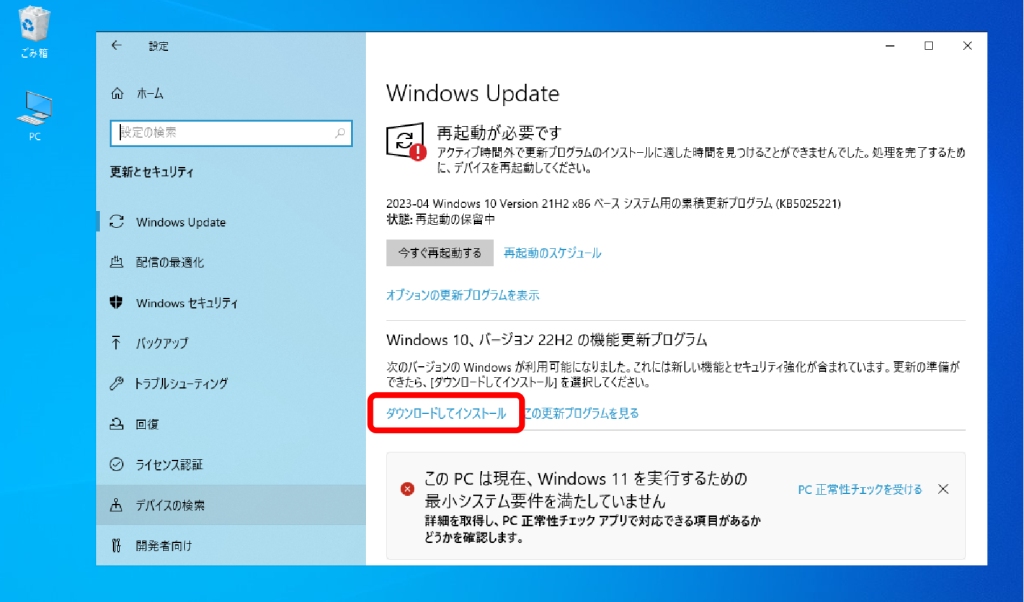Open トラブルシューティング wrench item
Screen dimensions: 1024x602
coord(116,383)
